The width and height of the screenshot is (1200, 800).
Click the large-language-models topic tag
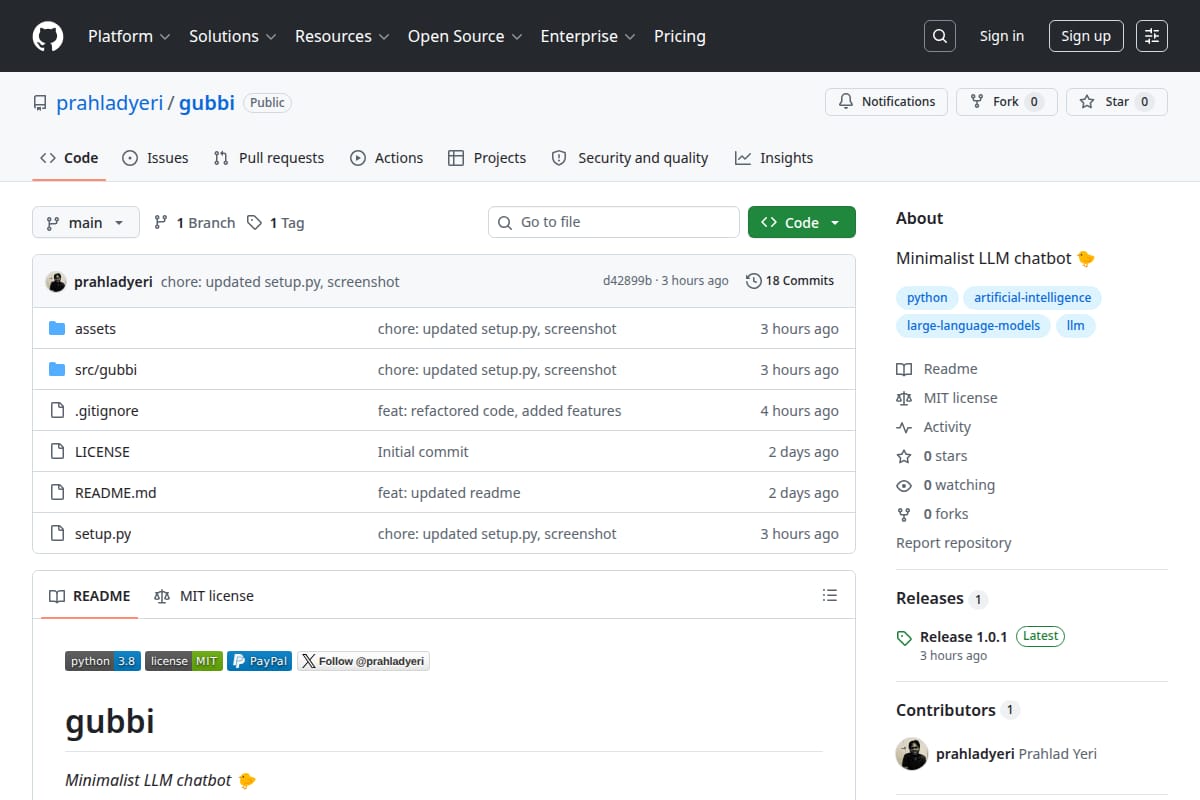(x=974, y=326)
